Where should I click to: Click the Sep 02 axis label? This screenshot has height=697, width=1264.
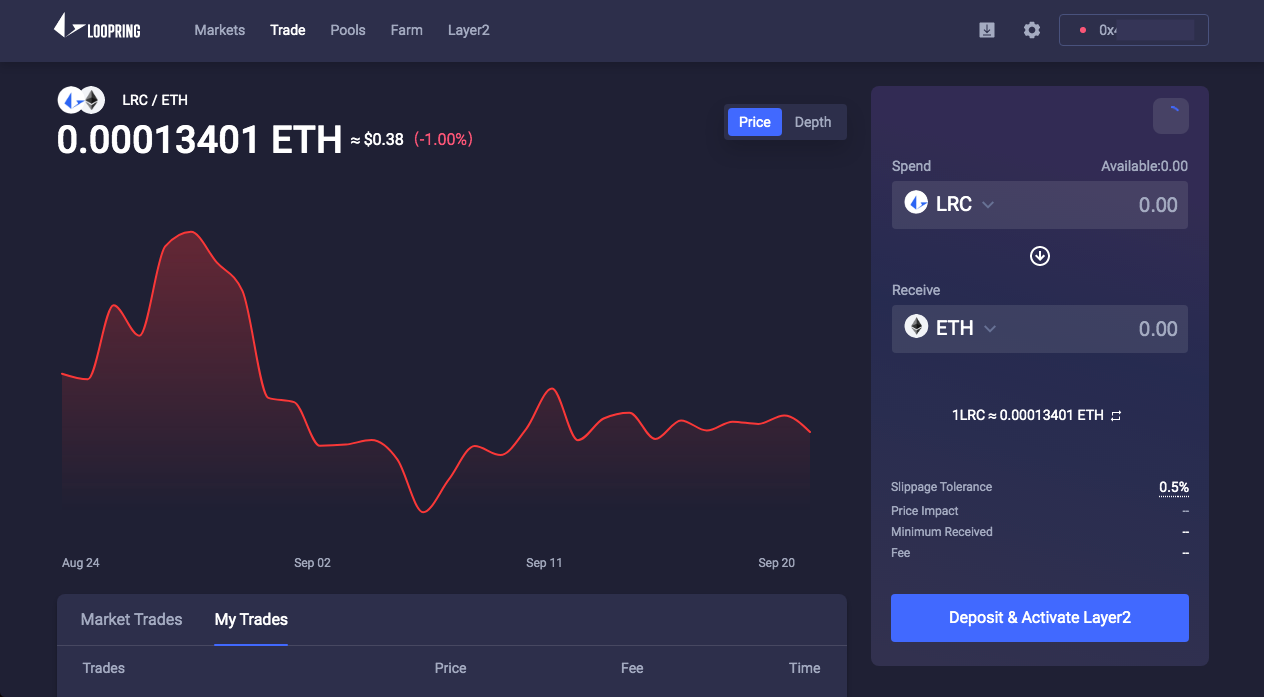[312, 563]
